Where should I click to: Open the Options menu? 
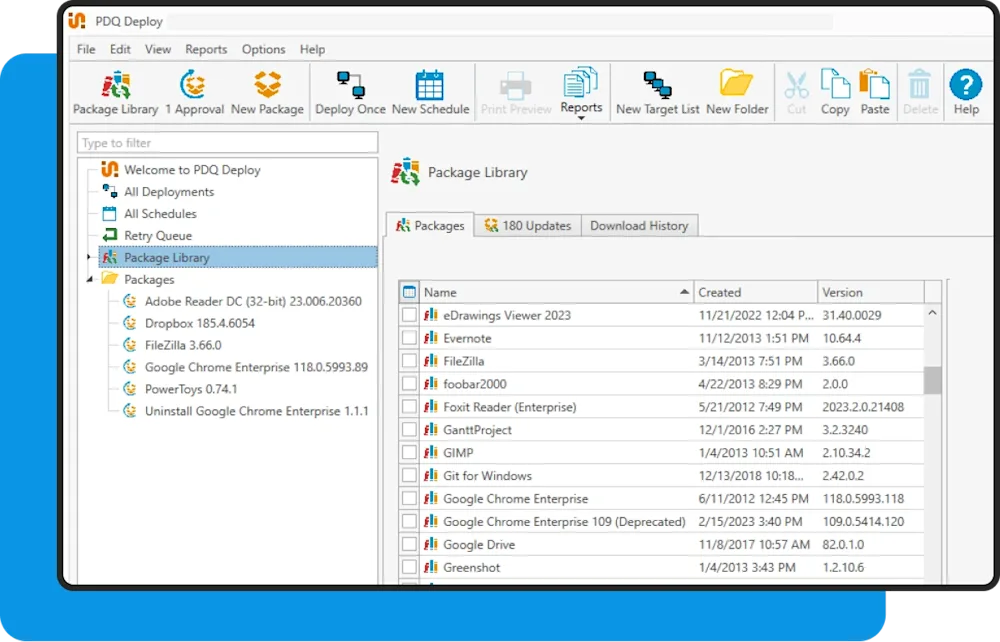263,49
